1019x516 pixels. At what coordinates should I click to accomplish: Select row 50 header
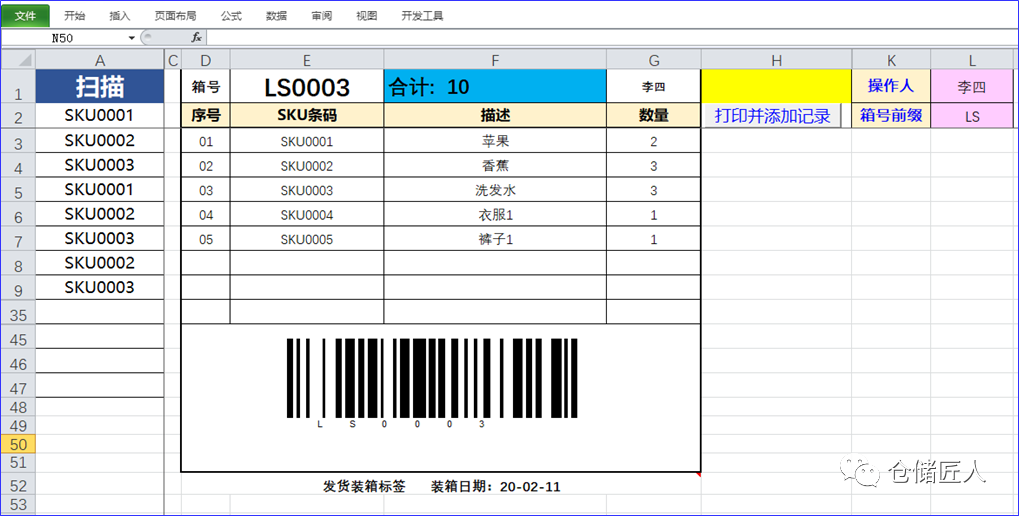[18, 445]
